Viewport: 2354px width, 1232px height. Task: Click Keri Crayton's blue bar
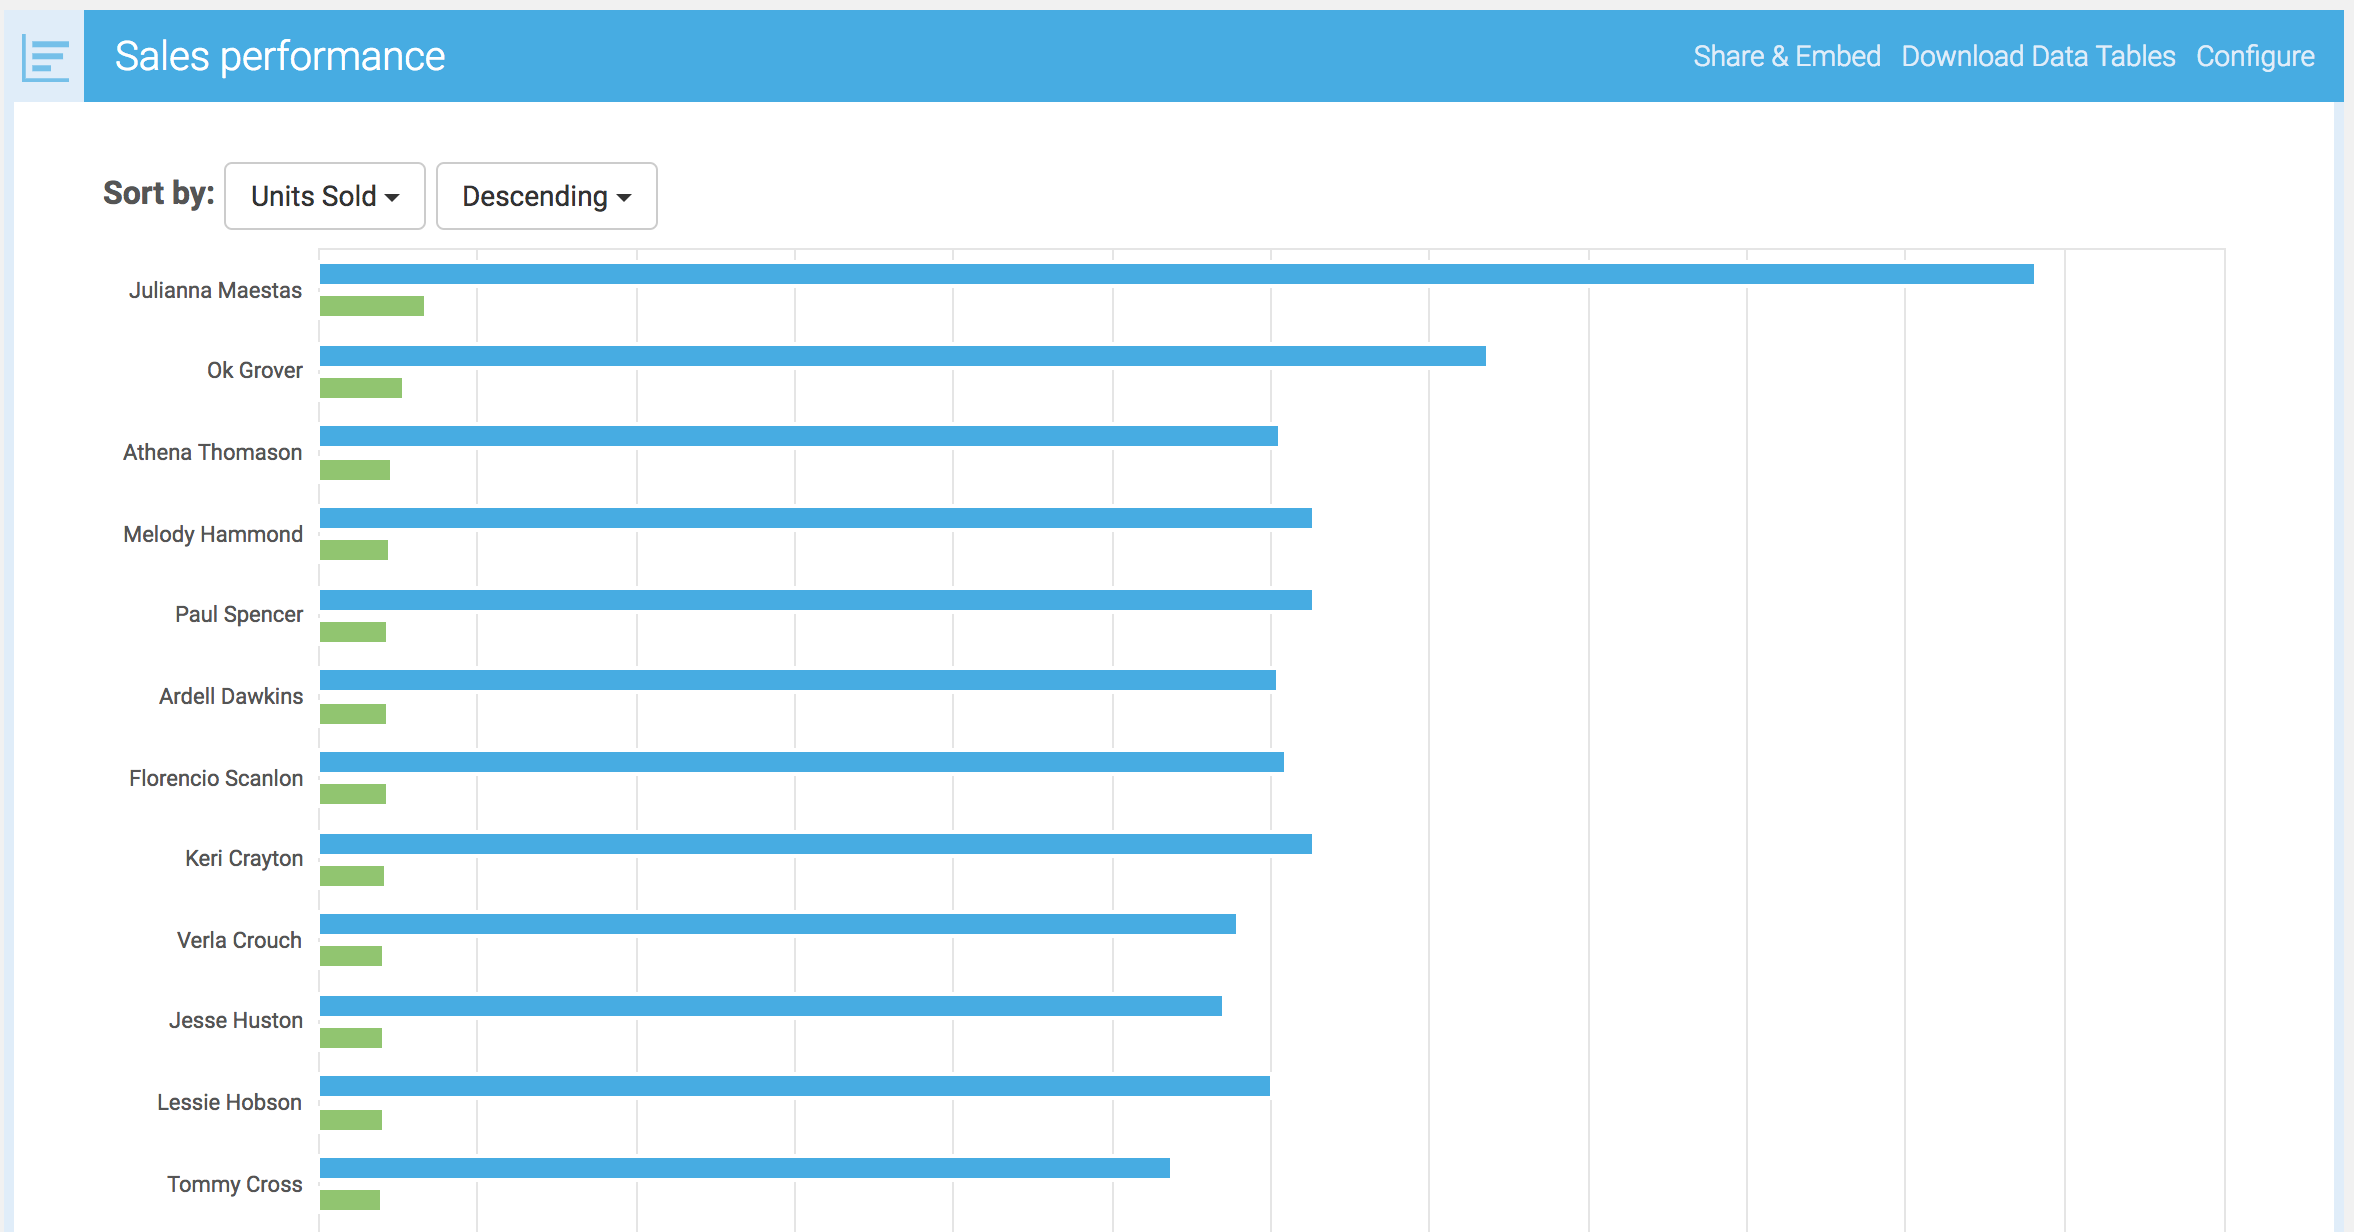click(x=815, y=844)
